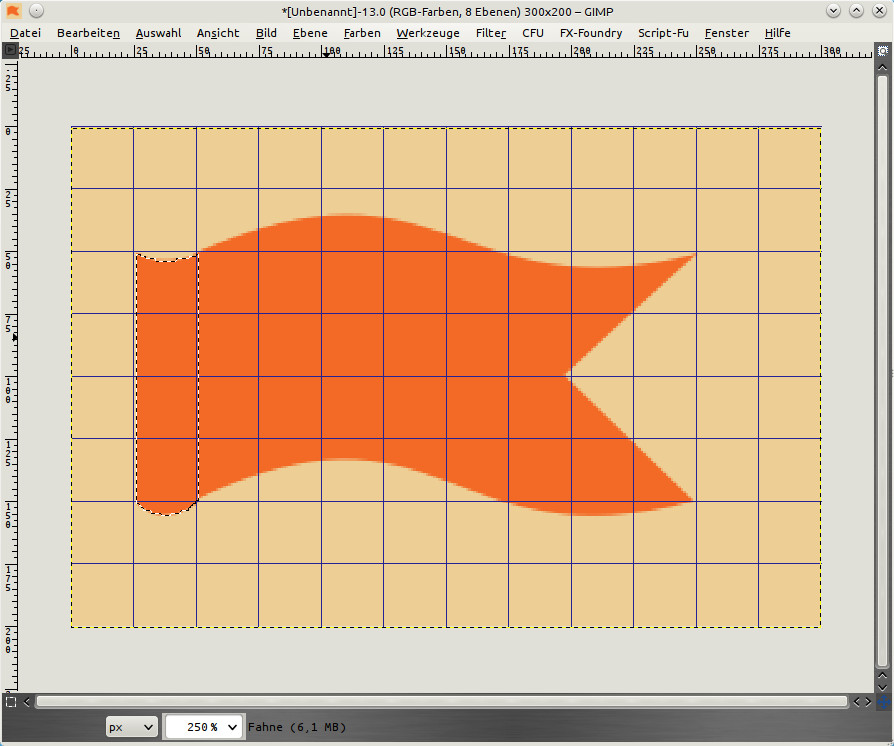Open the Script-Fu menu
894x746 pixels.
pyautogui.click(x=663, y=33)
